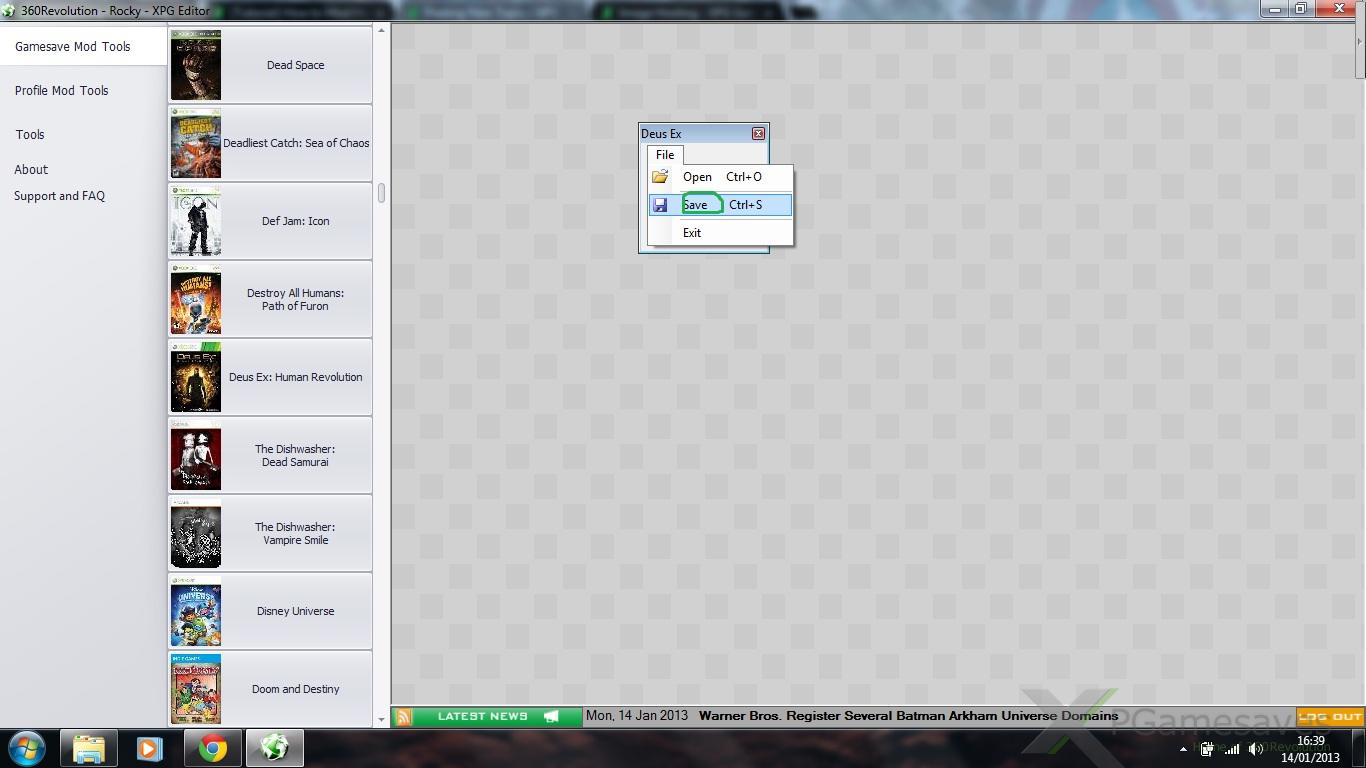Launch the media player taskbar icon
The height and width of the screenshot is (768, 1366).
click(150, 748)
